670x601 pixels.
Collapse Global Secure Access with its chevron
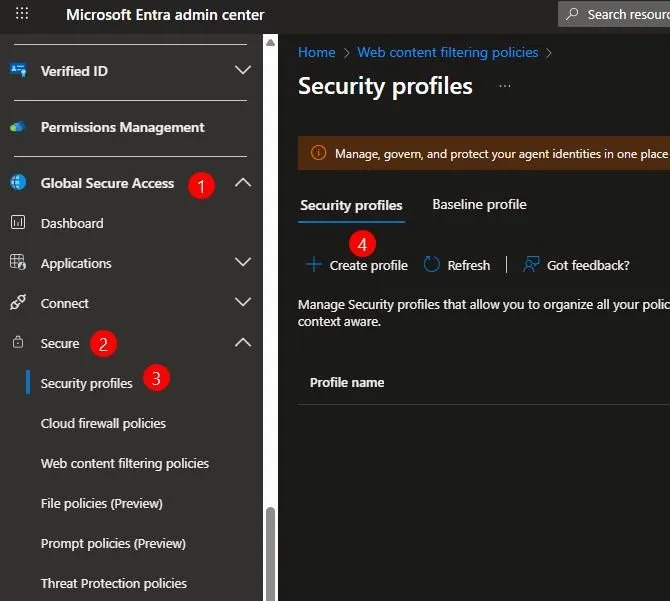pos(243,183)
